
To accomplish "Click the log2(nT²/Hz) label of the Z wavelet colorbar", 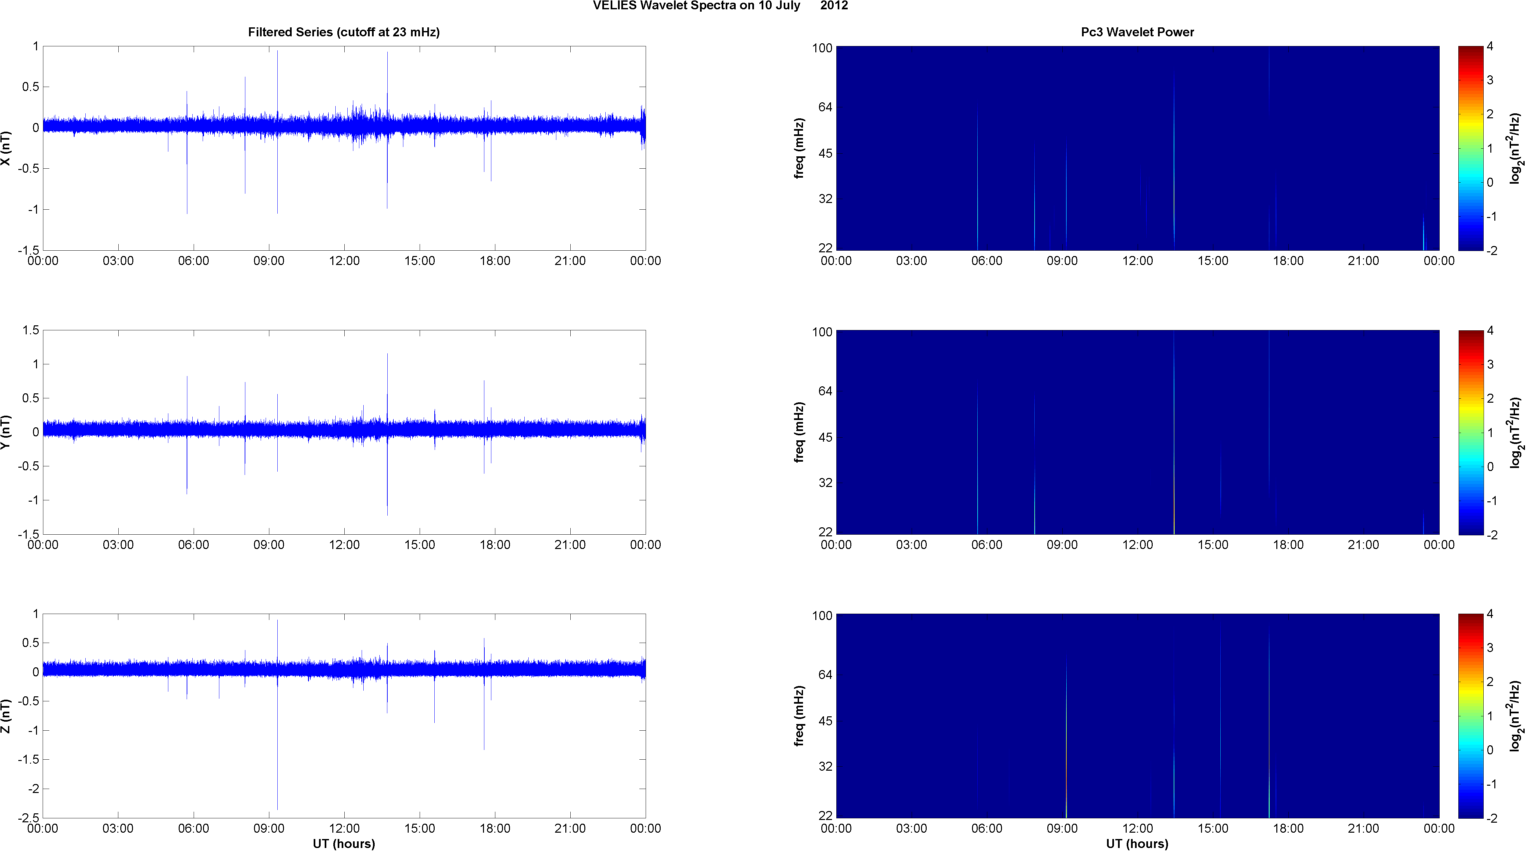I will pyautogui.click(x=1516, y=716).
